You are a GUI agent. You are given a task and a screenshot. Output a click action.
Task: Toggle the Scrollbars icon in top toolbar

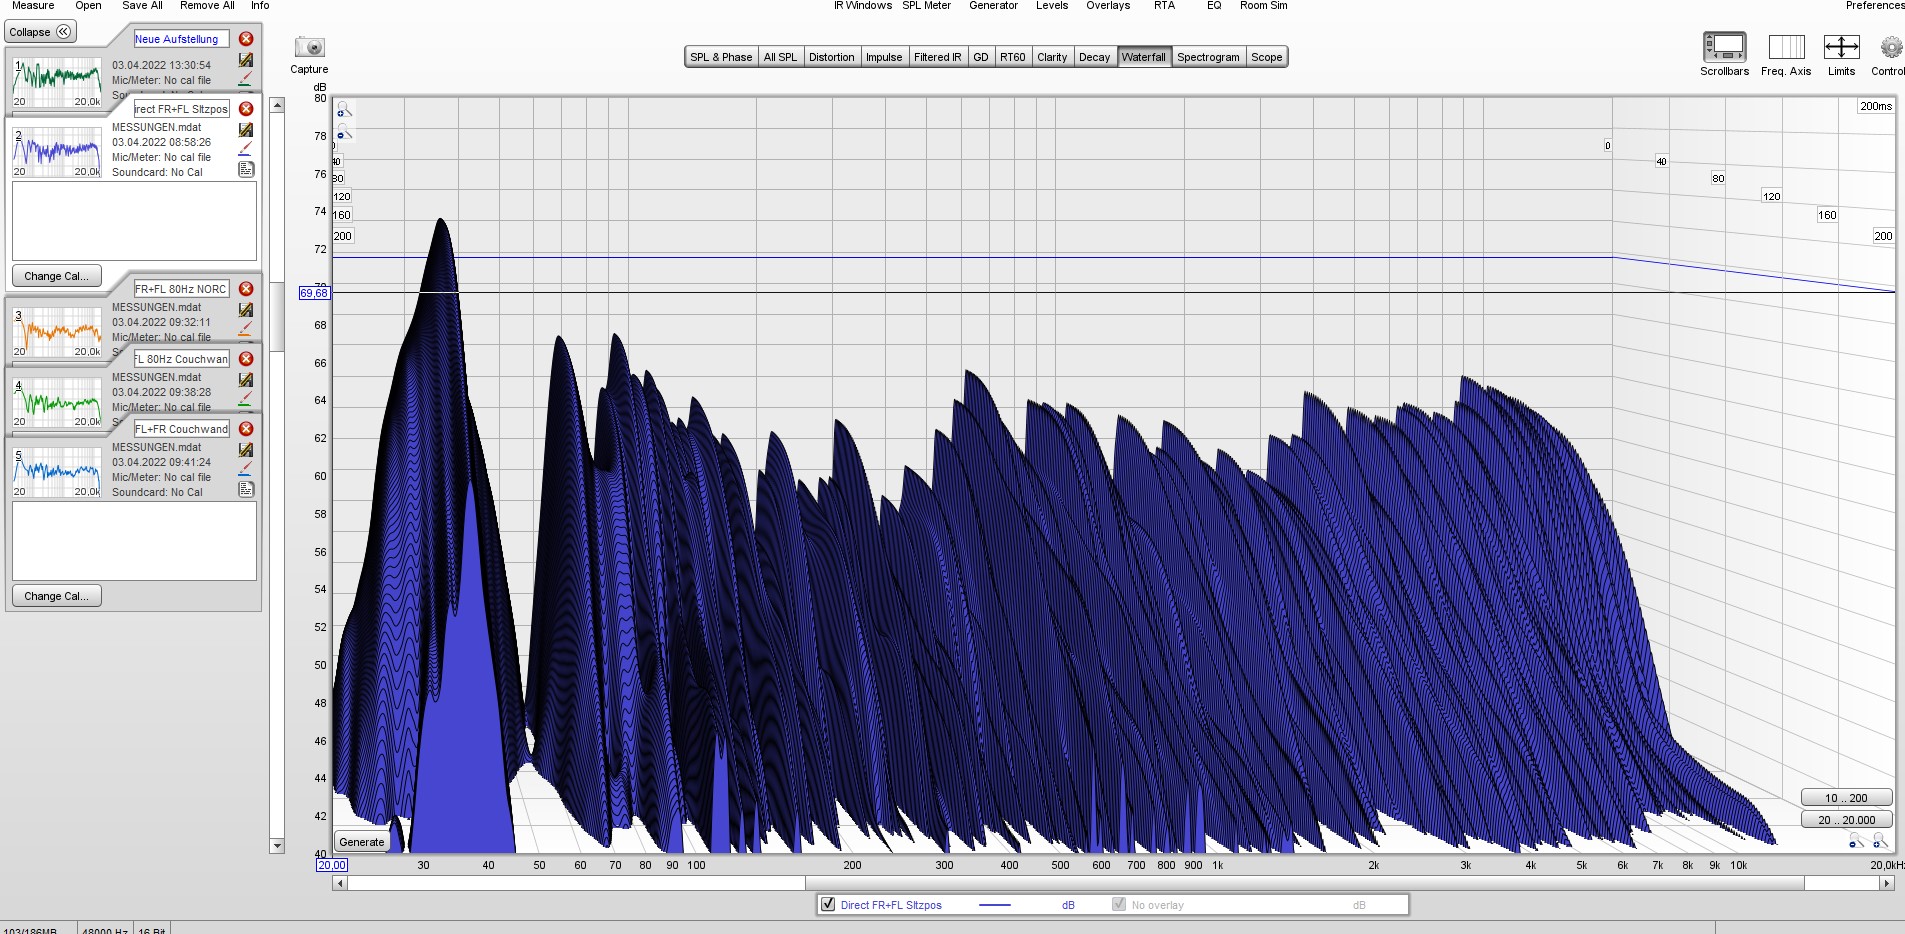tap(1724, 47)
